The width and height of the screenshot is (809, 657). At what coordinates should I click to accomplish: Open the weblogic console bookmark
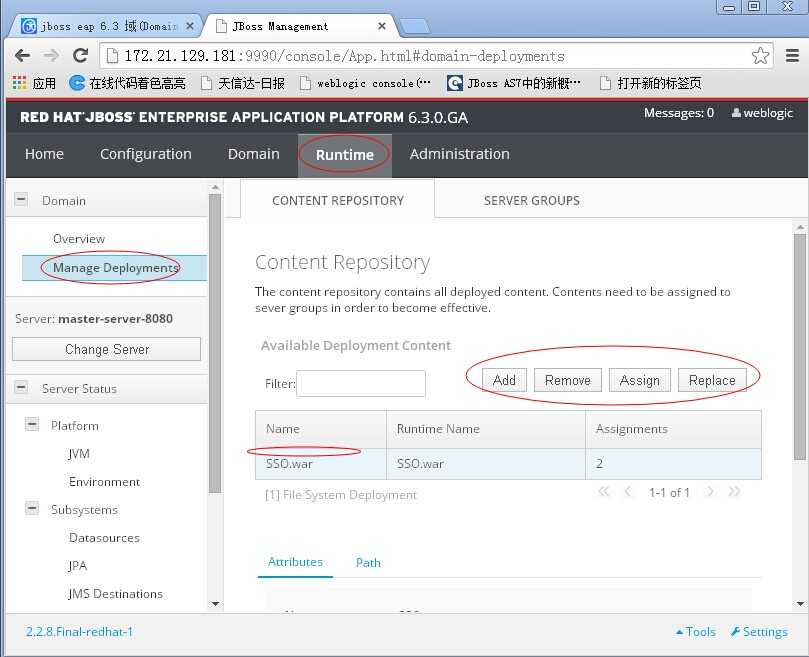click(365, 83)
